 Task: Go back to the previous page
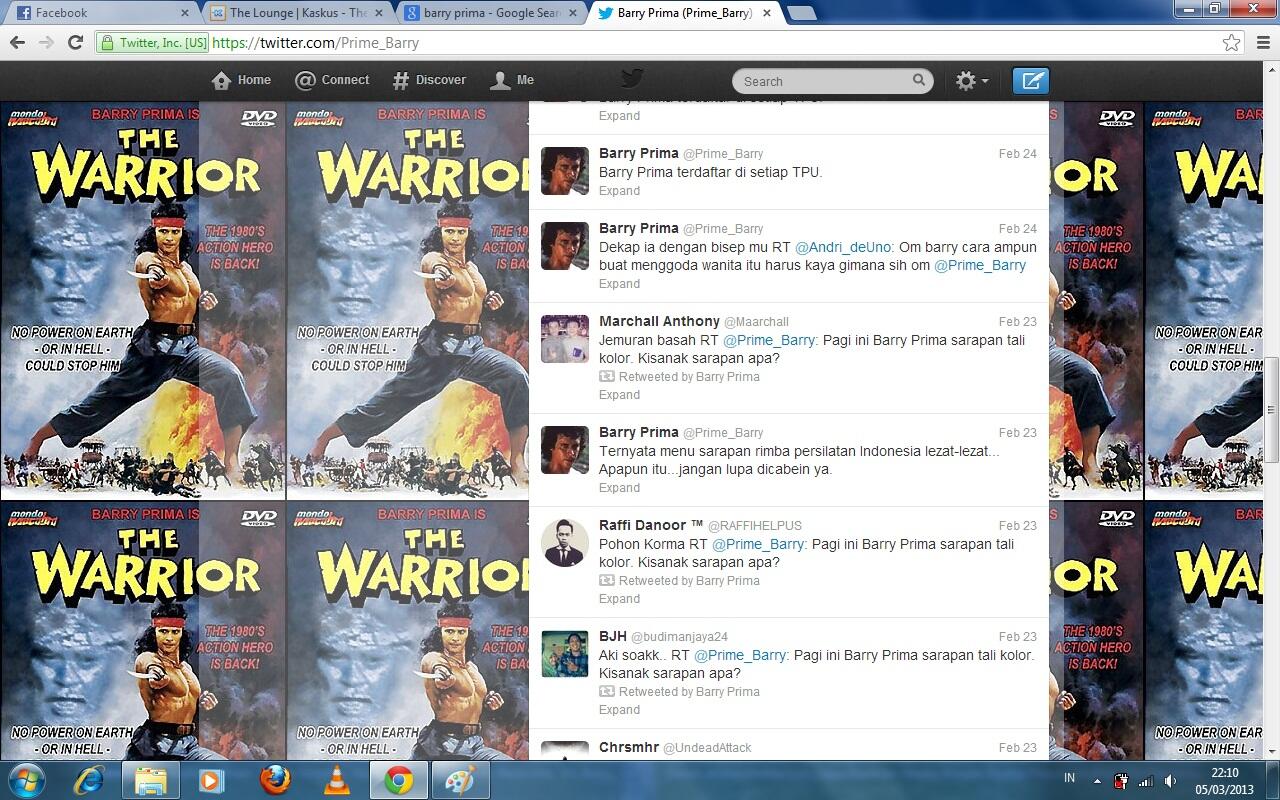(17, 43)
